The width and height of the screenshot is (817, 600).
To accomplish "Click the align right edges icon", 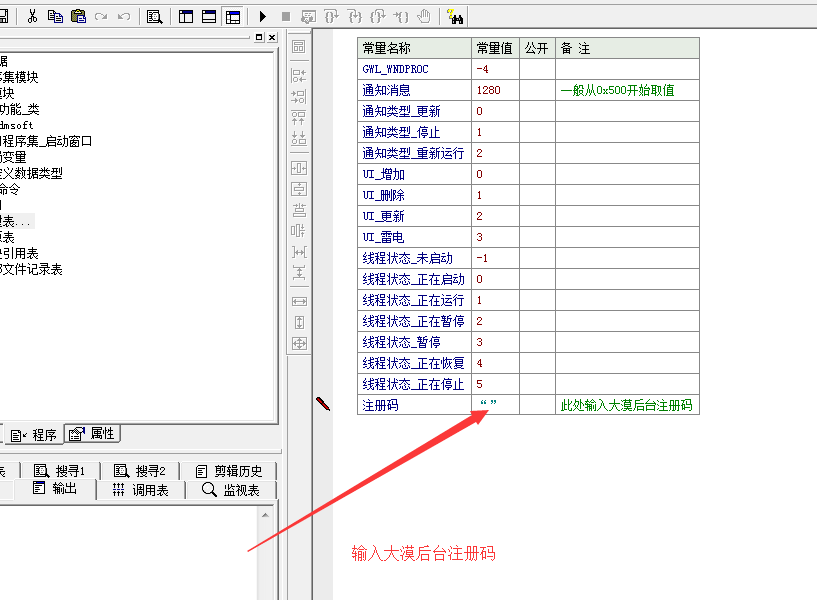I will (299, 96).
